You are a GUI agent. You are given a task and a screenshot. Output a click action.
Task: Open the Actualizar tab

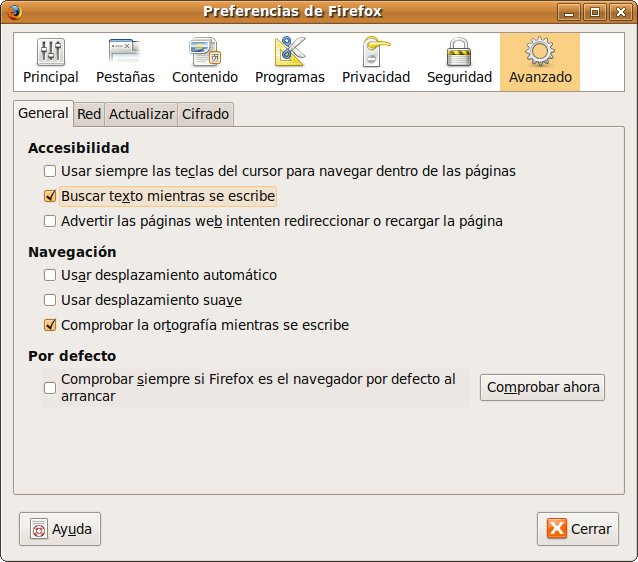tap(141, 114)
